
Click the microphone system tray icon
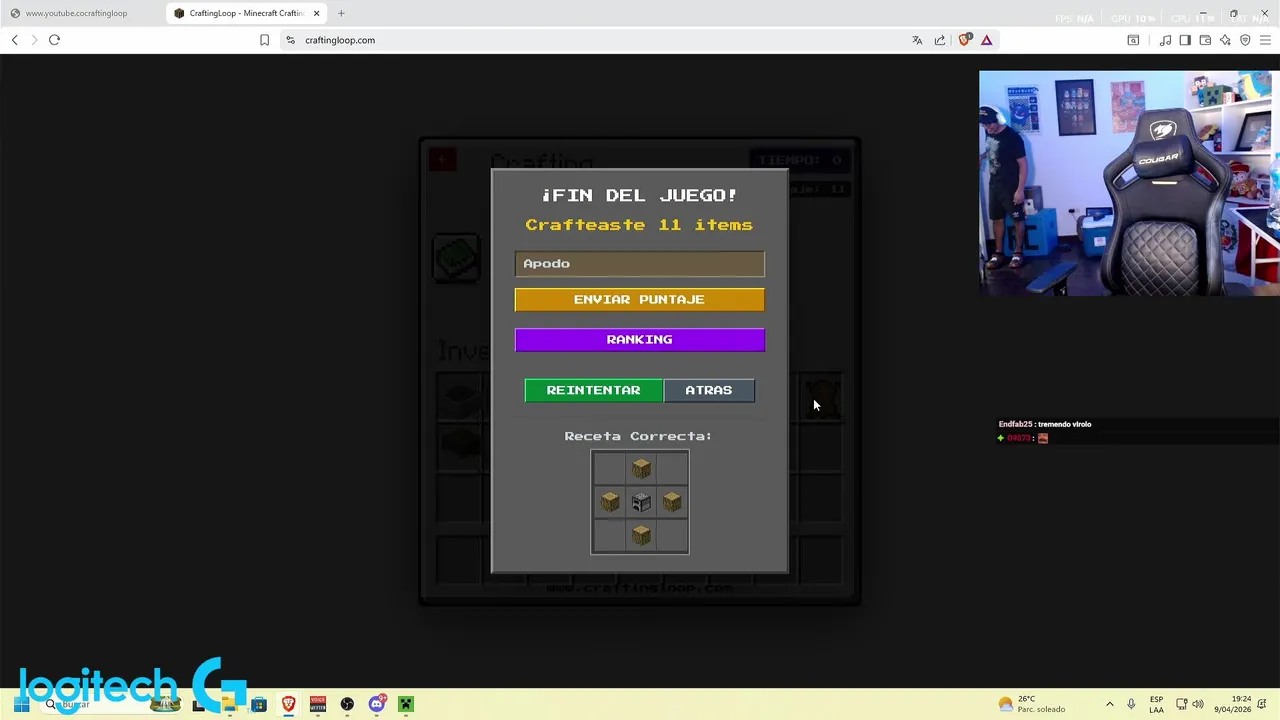tap(1131, 704)
